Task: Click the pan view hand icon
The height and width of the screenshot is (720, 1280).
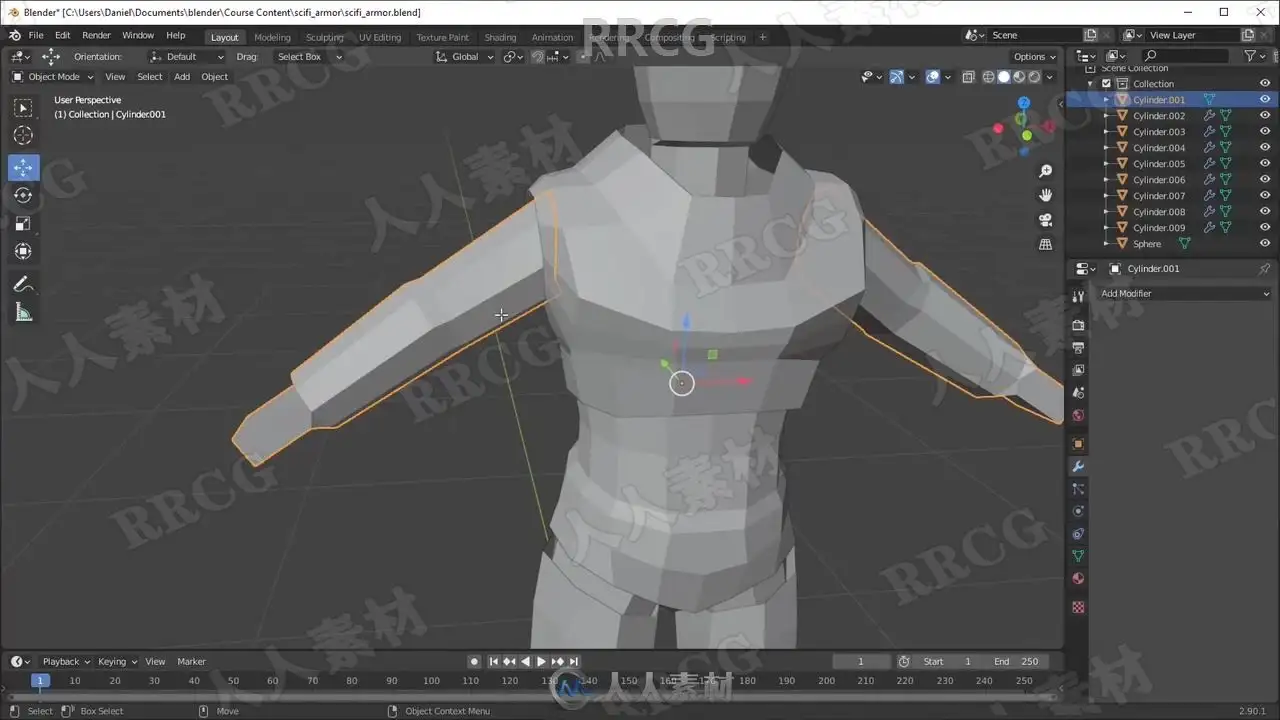Action: pos(1046,195)
